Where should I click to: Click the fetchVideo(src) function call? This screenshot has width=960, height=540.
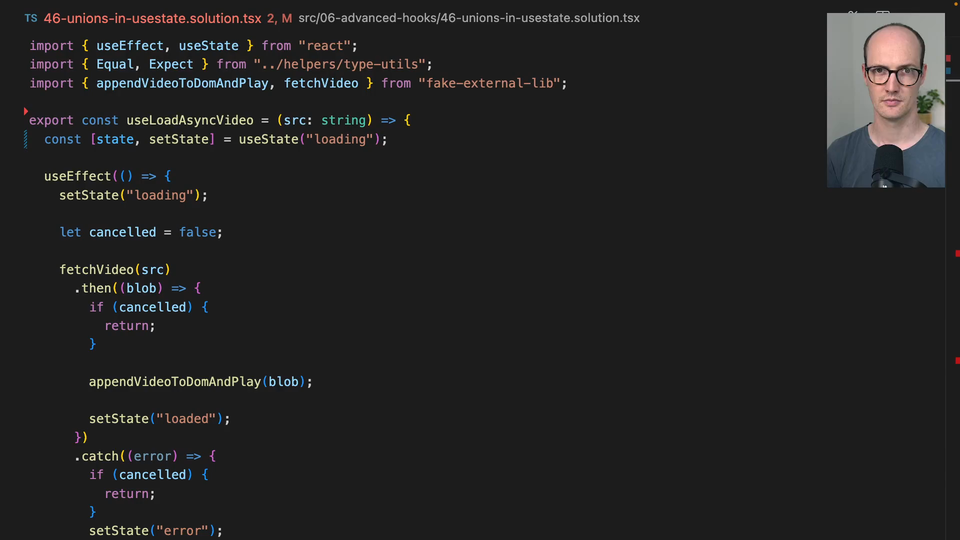tap(115, 269)
